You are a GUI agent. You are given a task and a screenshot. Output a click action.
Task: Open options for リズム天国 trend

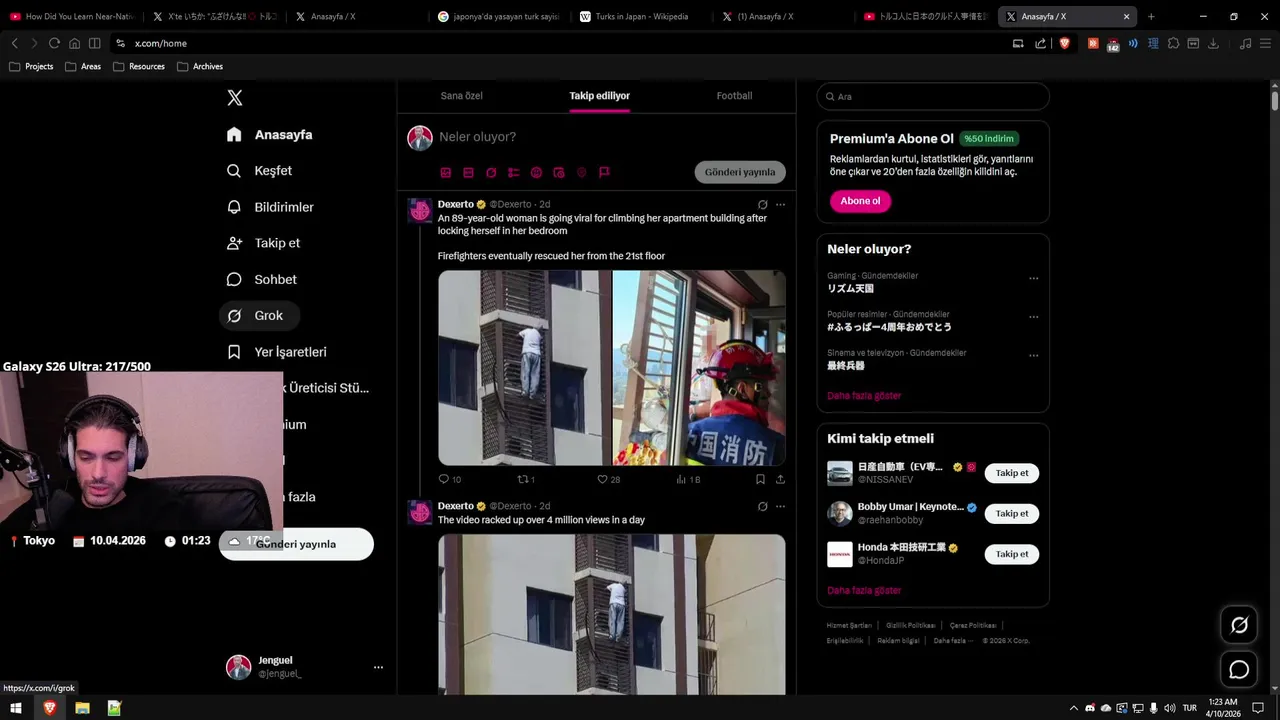coord(1034,279)
